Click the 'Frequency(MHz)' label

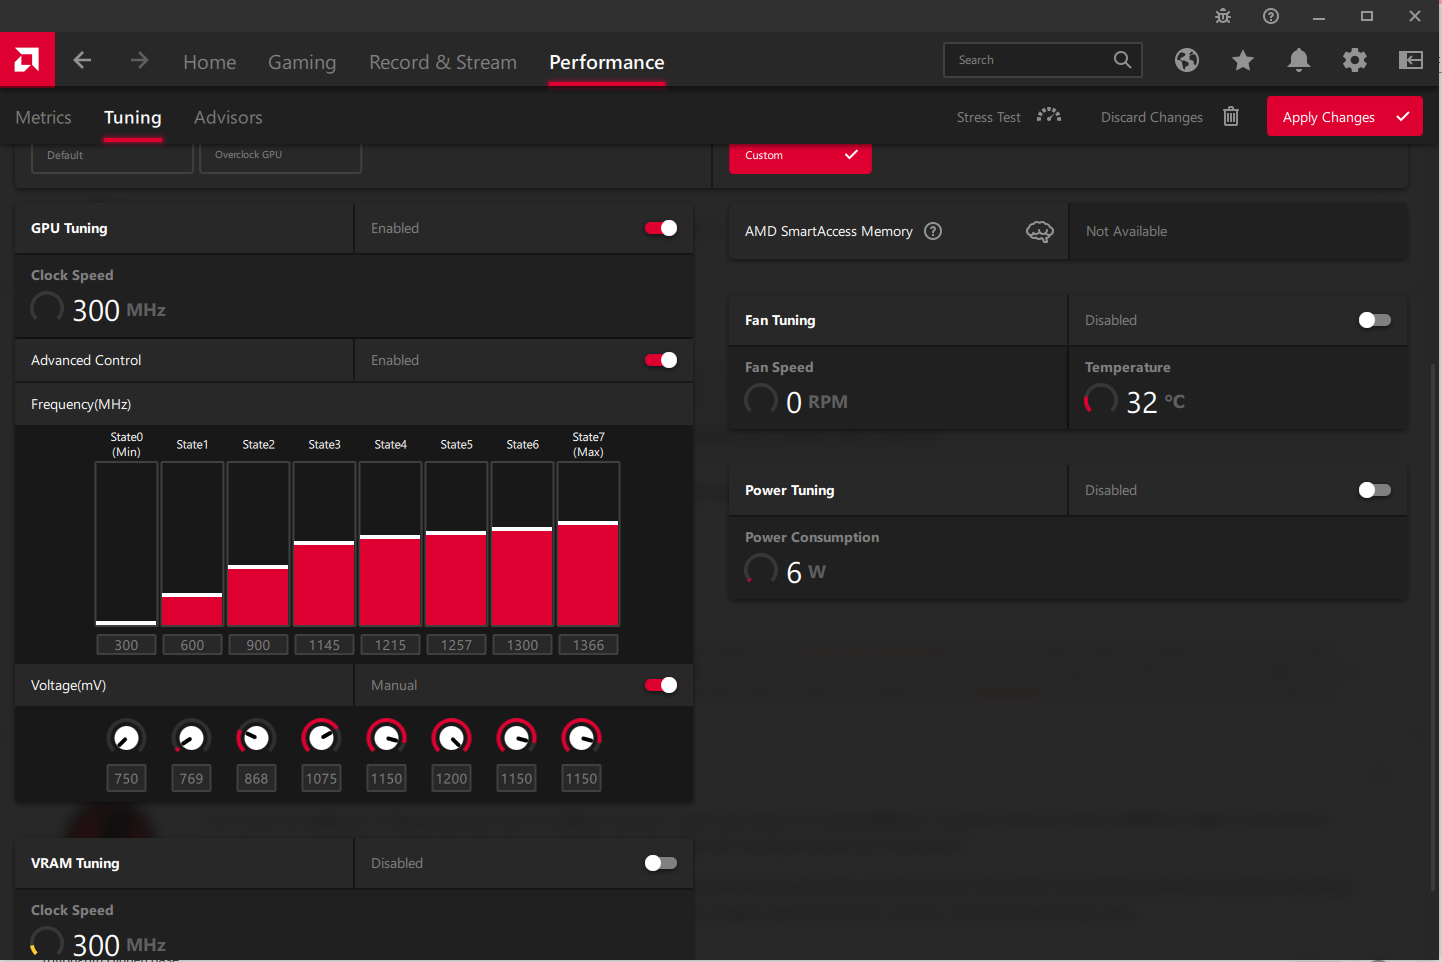point(81,404)
